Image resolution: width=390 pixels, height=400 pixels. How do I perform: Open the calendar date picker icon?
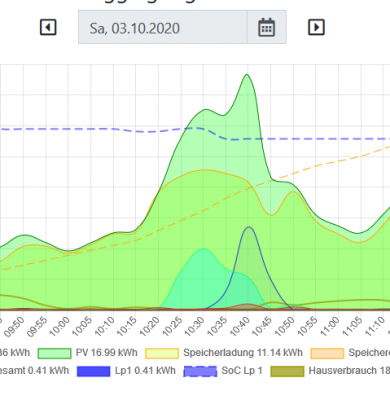click(267, 27)
